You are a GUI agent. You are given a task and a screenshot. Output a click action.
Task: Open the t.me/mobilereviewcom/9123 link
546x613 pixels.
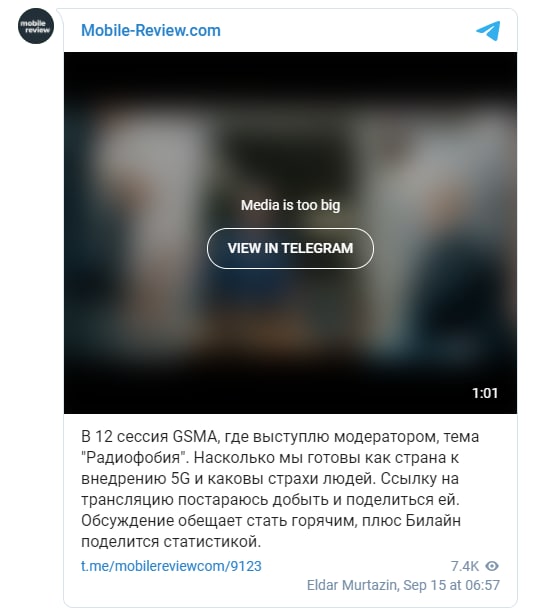click(171, 566)
